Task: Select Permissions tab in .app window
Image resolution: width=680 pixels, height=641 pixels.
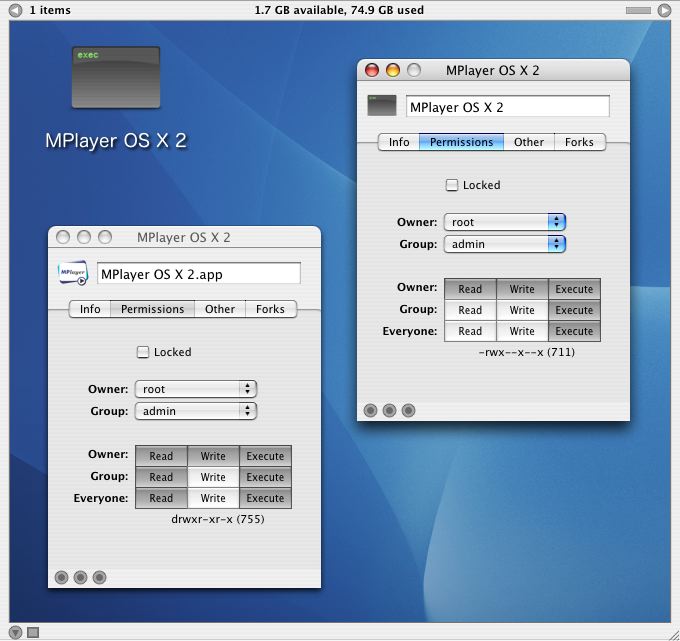Action: tap(153, 309)
